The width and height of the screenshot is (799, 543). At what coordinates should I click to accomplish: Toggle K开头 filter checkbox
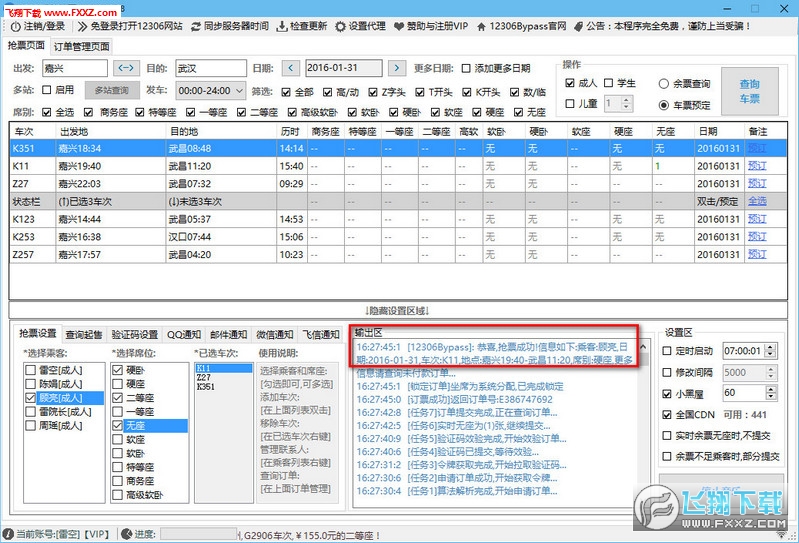tap(467, 92)
